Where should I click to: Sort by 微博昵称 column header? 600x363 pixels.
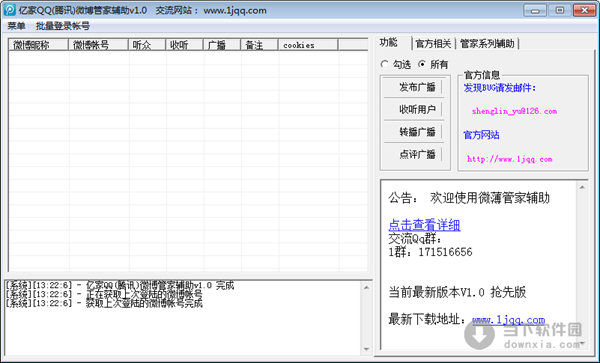[x=38, y=45]
